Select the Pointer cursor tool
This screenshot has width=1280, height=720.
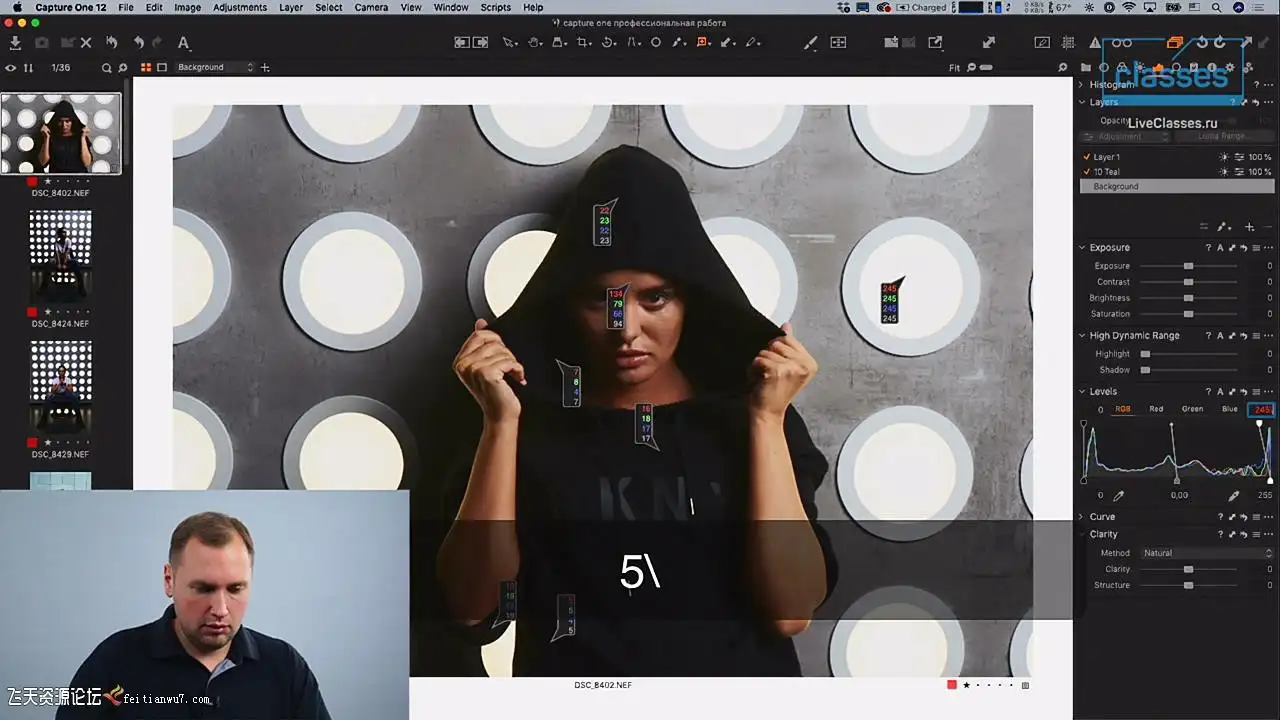pos(510,43)
